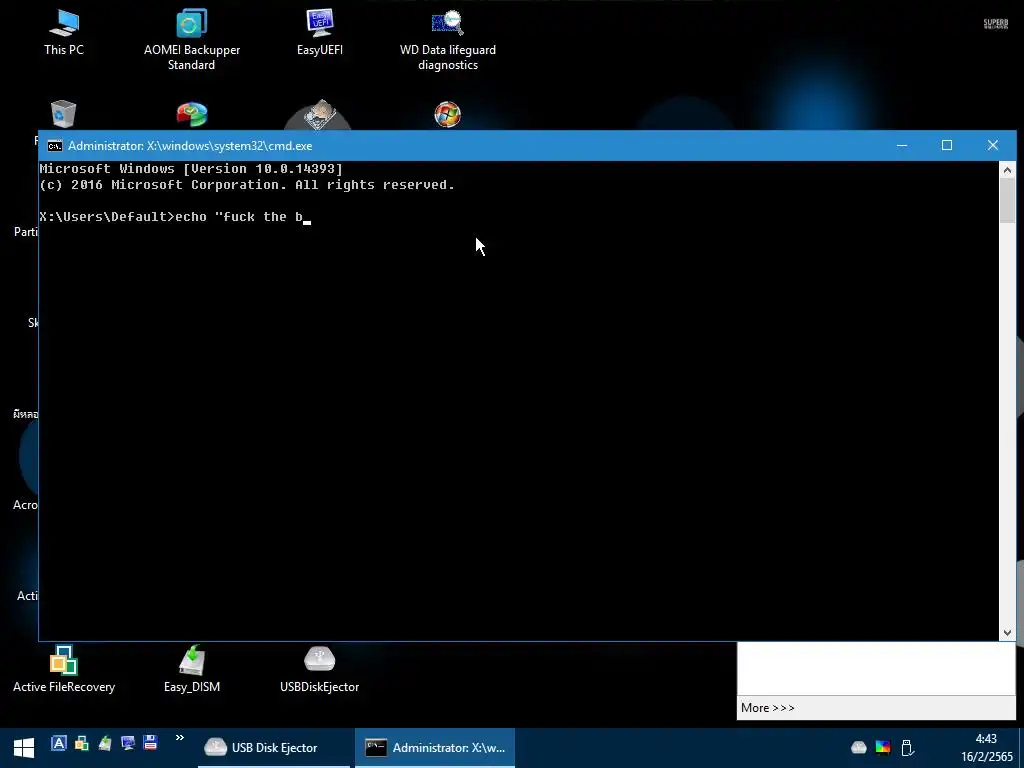
Task: Click the cmd scrollbar down arrow
Action: tap(1007, 632)
